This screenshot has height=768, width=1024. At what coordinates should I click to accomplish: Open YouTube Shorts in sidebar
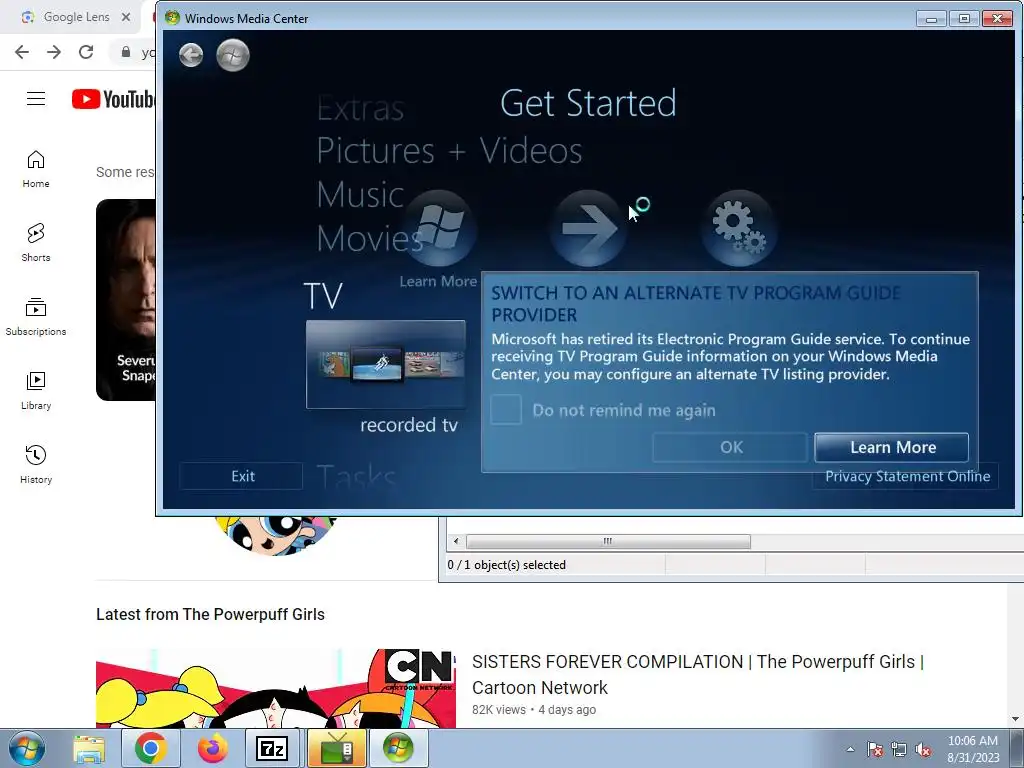coord(36,243)
